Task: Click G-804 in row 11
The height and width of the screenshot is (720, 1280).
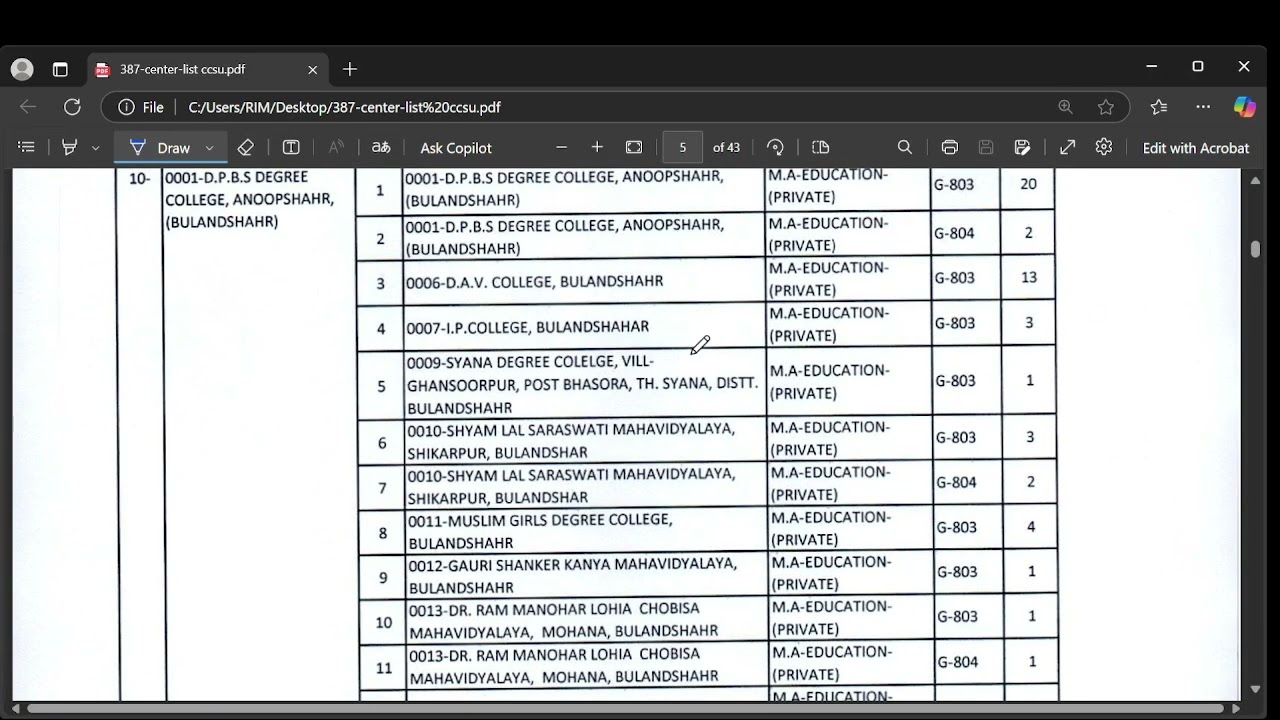Action: pyautogui.click(x=958, y=661)
